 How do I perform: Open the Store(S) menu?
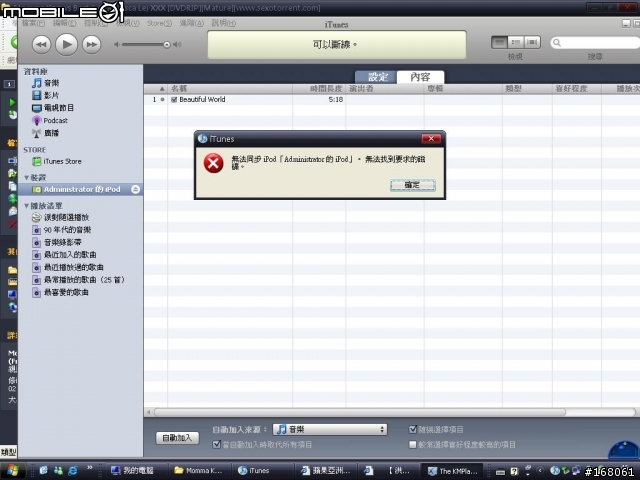159,23
